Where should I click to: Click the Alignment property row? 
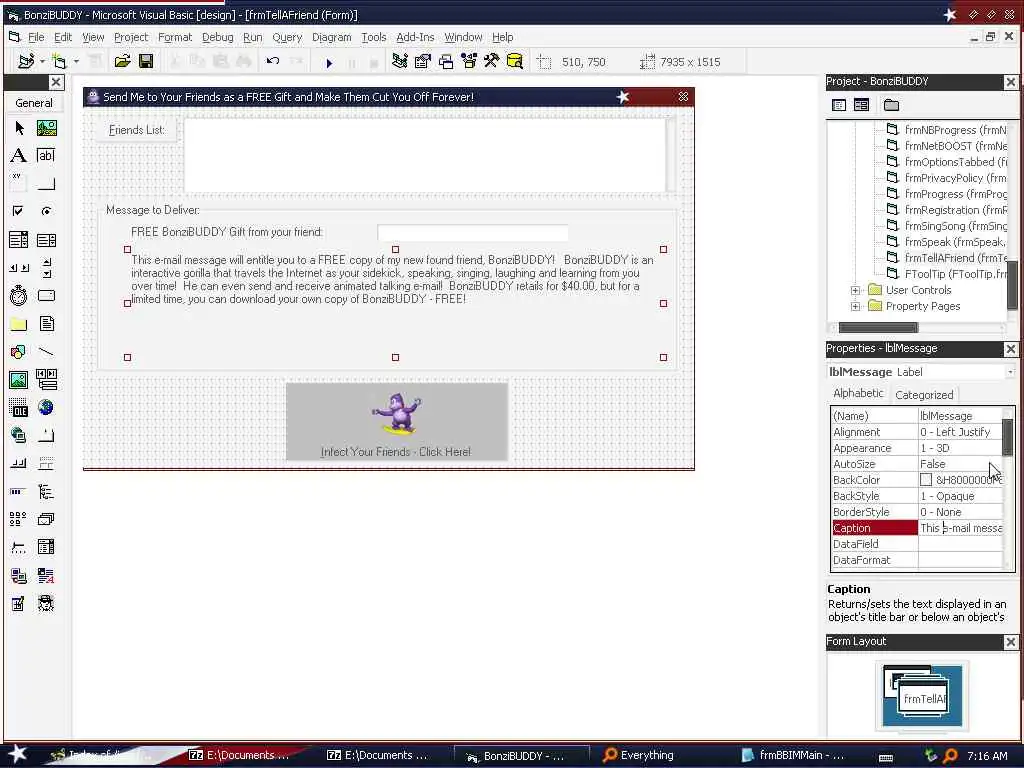tap(917, 432)
